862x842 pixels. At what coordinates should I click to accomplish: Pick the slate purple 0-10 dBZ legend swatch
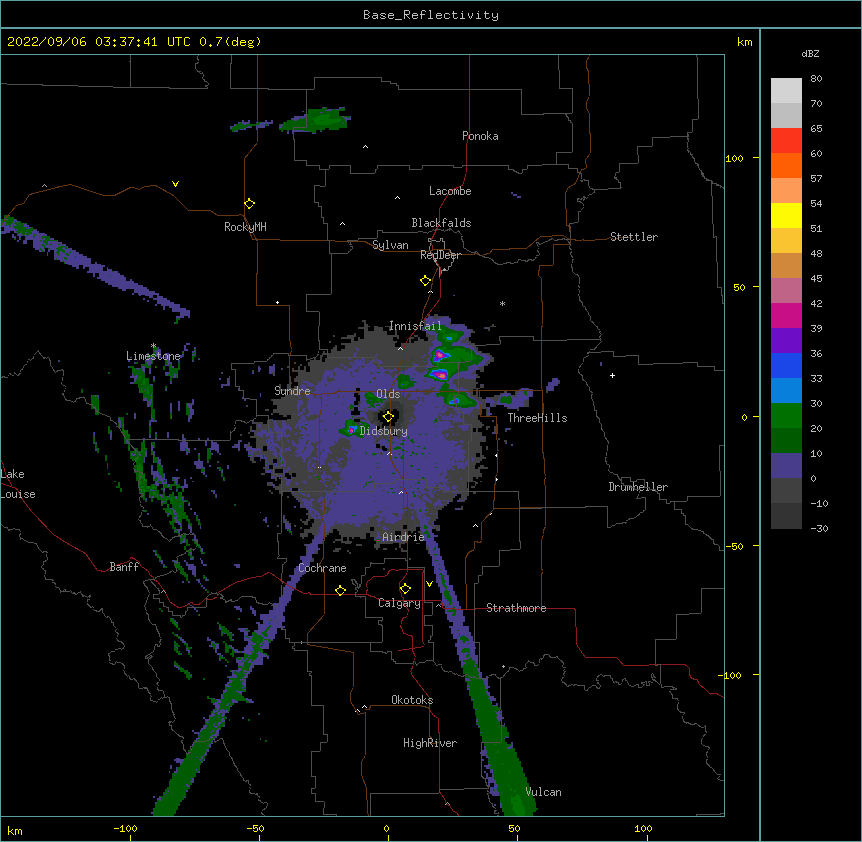tap(786, 466)
